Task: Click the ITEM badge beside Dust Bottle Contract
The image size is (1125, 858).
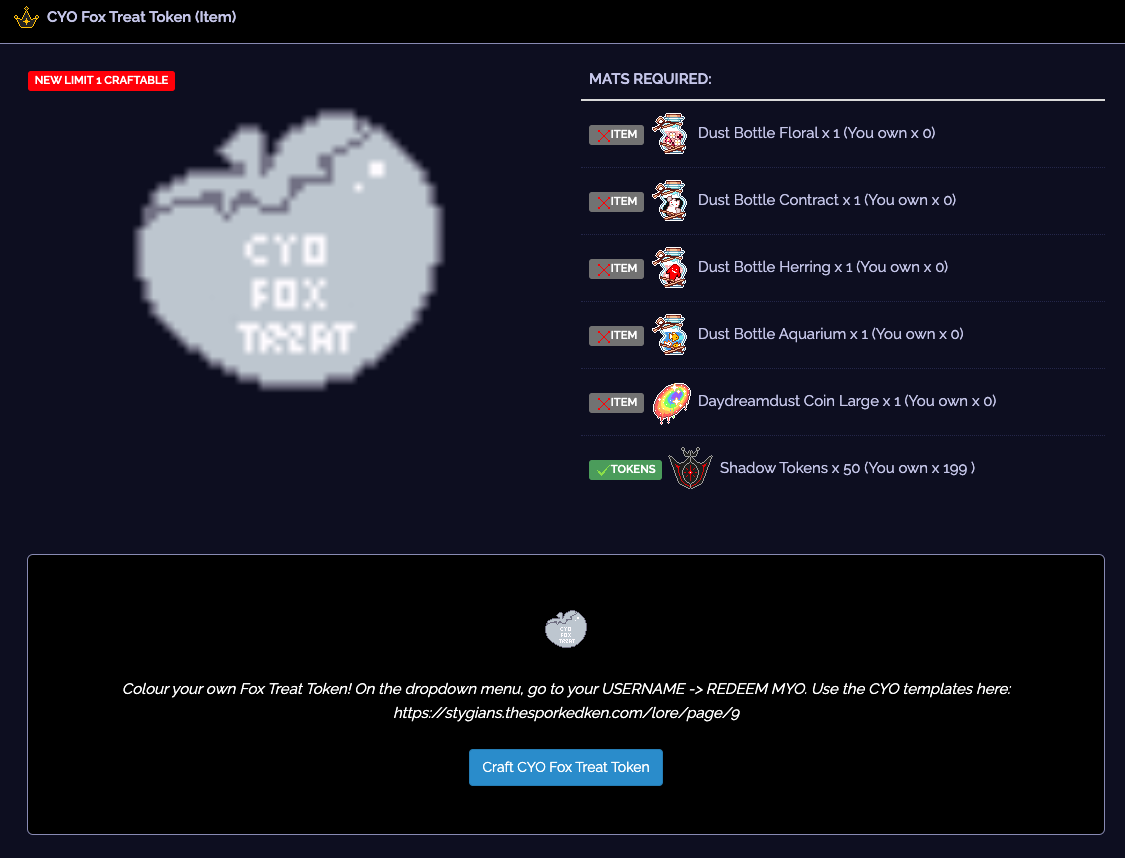Action: (x=616, y=202)
